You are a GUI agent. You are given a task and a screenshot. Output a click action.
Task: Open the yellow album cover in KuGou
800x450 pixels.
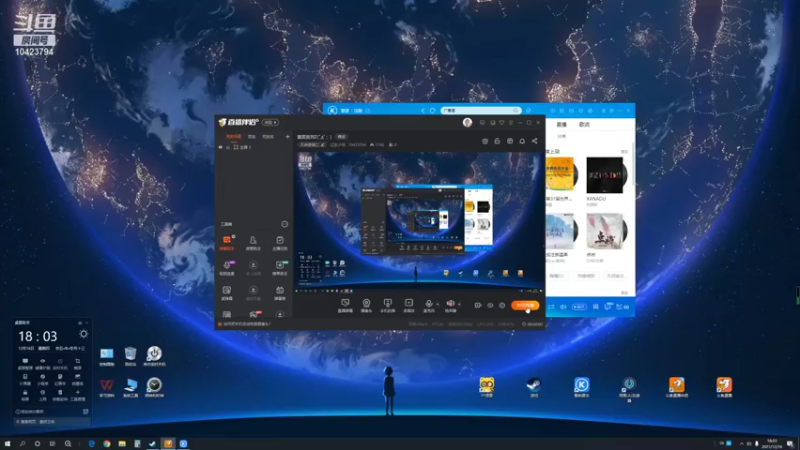click(561, 174)
